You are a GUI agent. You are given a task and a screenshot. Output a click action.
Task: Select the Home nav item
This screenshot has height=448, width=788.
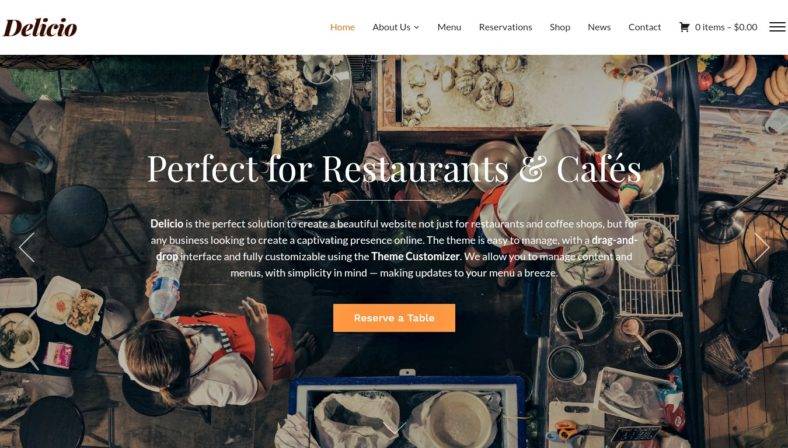click(342, 27)
